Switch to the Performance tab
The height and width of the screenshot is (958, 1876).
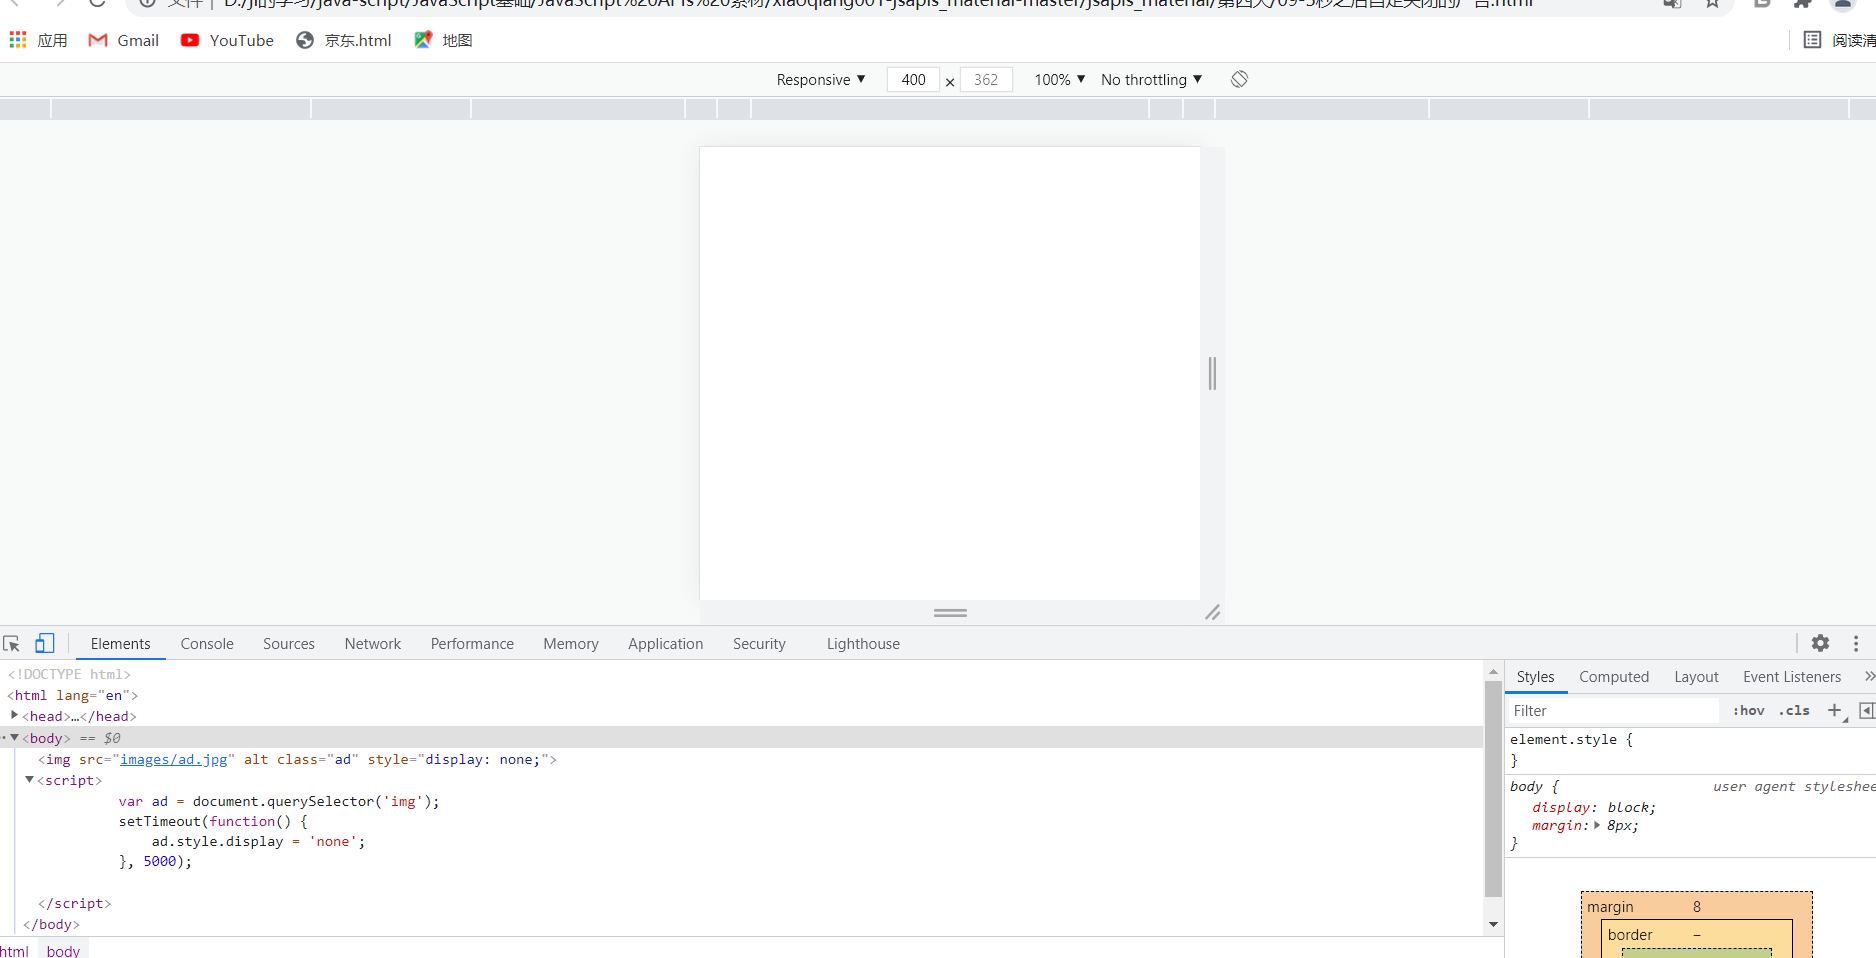472,644
